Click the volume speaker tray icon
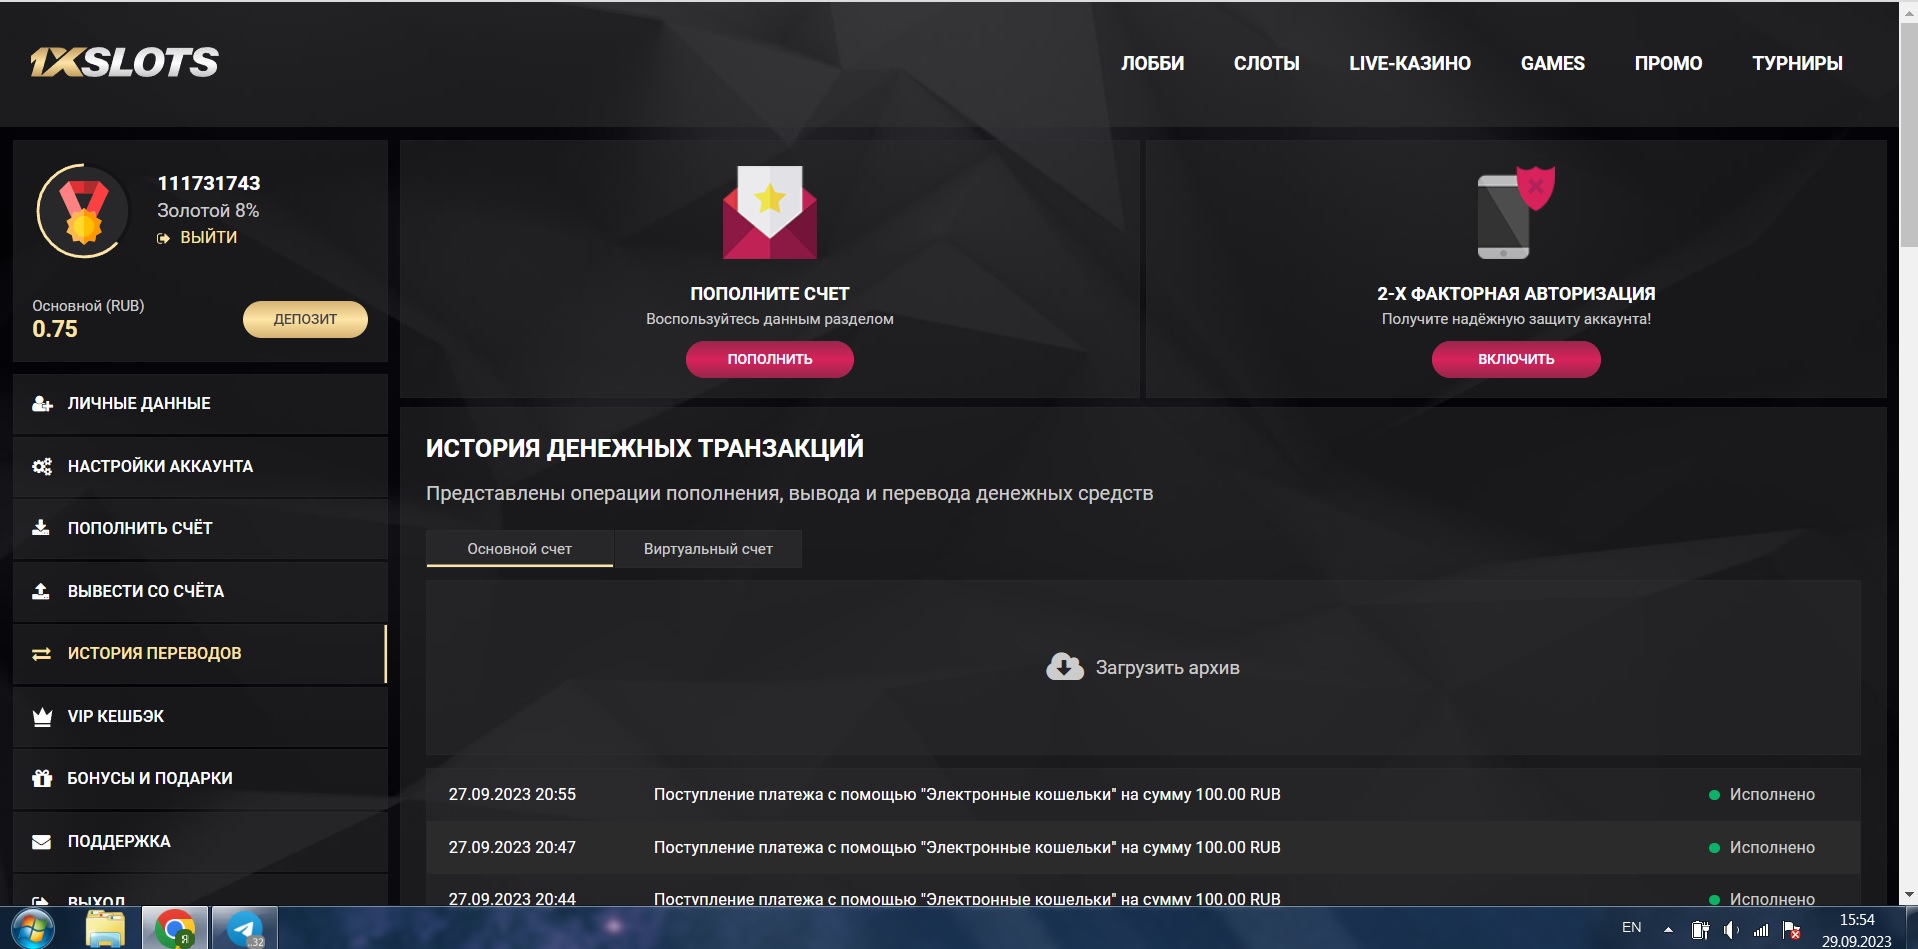Image resolution: width=1918 pixels, height=949 pixels. pos(1731,930)
